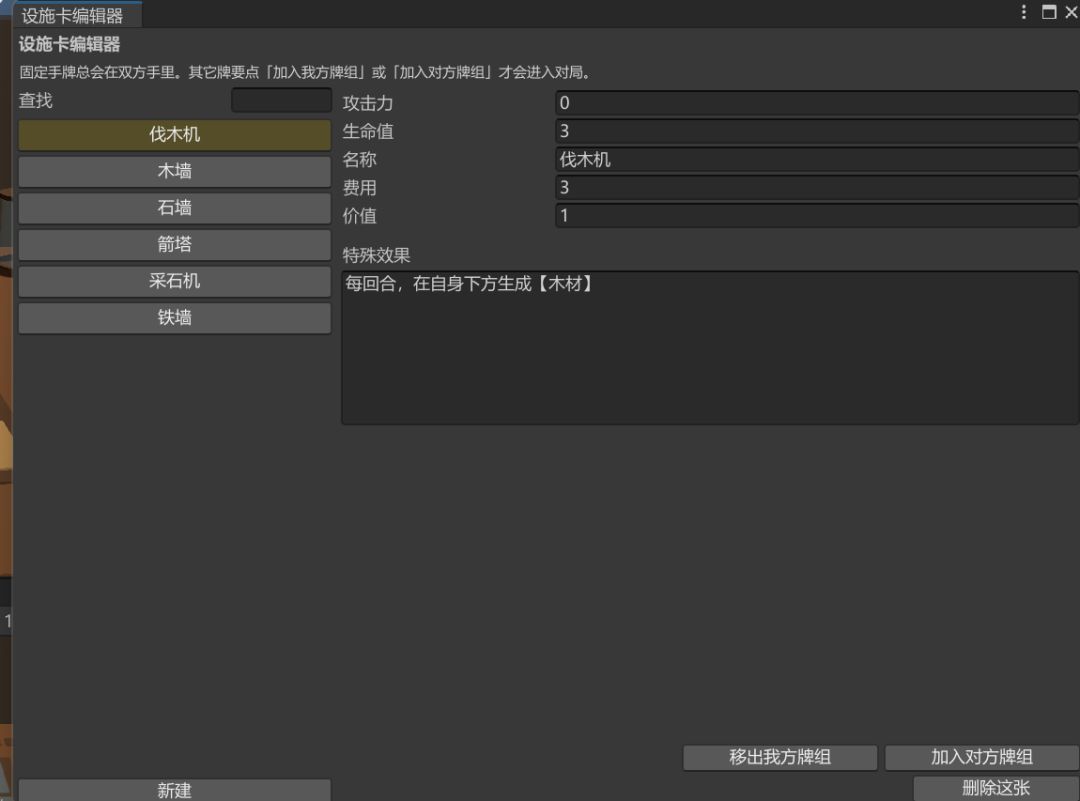1080x801 pixels.
Task: Click the 查找 label
Action: [x=36, y=101]
